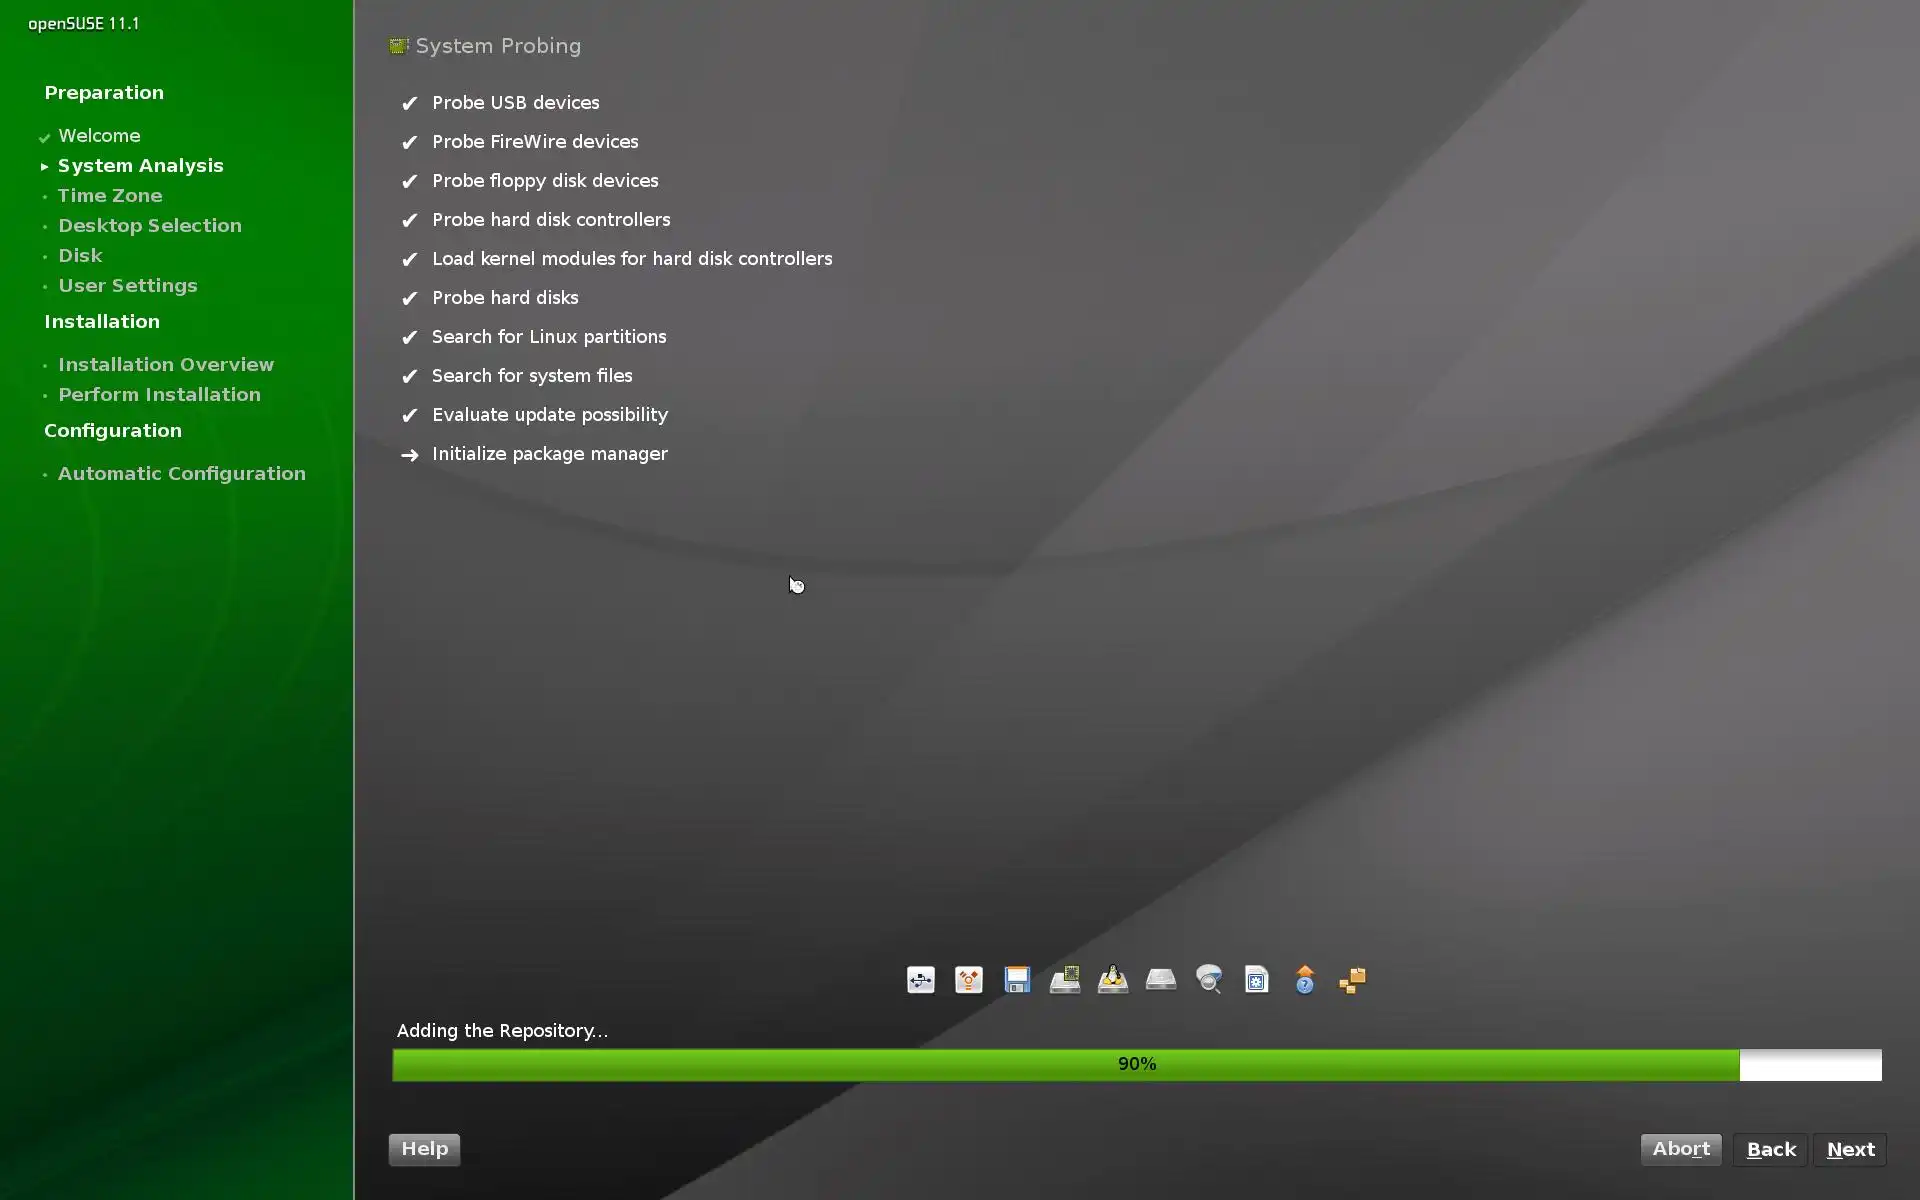Click the Tux penguin kernel modules icon
The image size is (1920, 1200).
[1113, 980]
